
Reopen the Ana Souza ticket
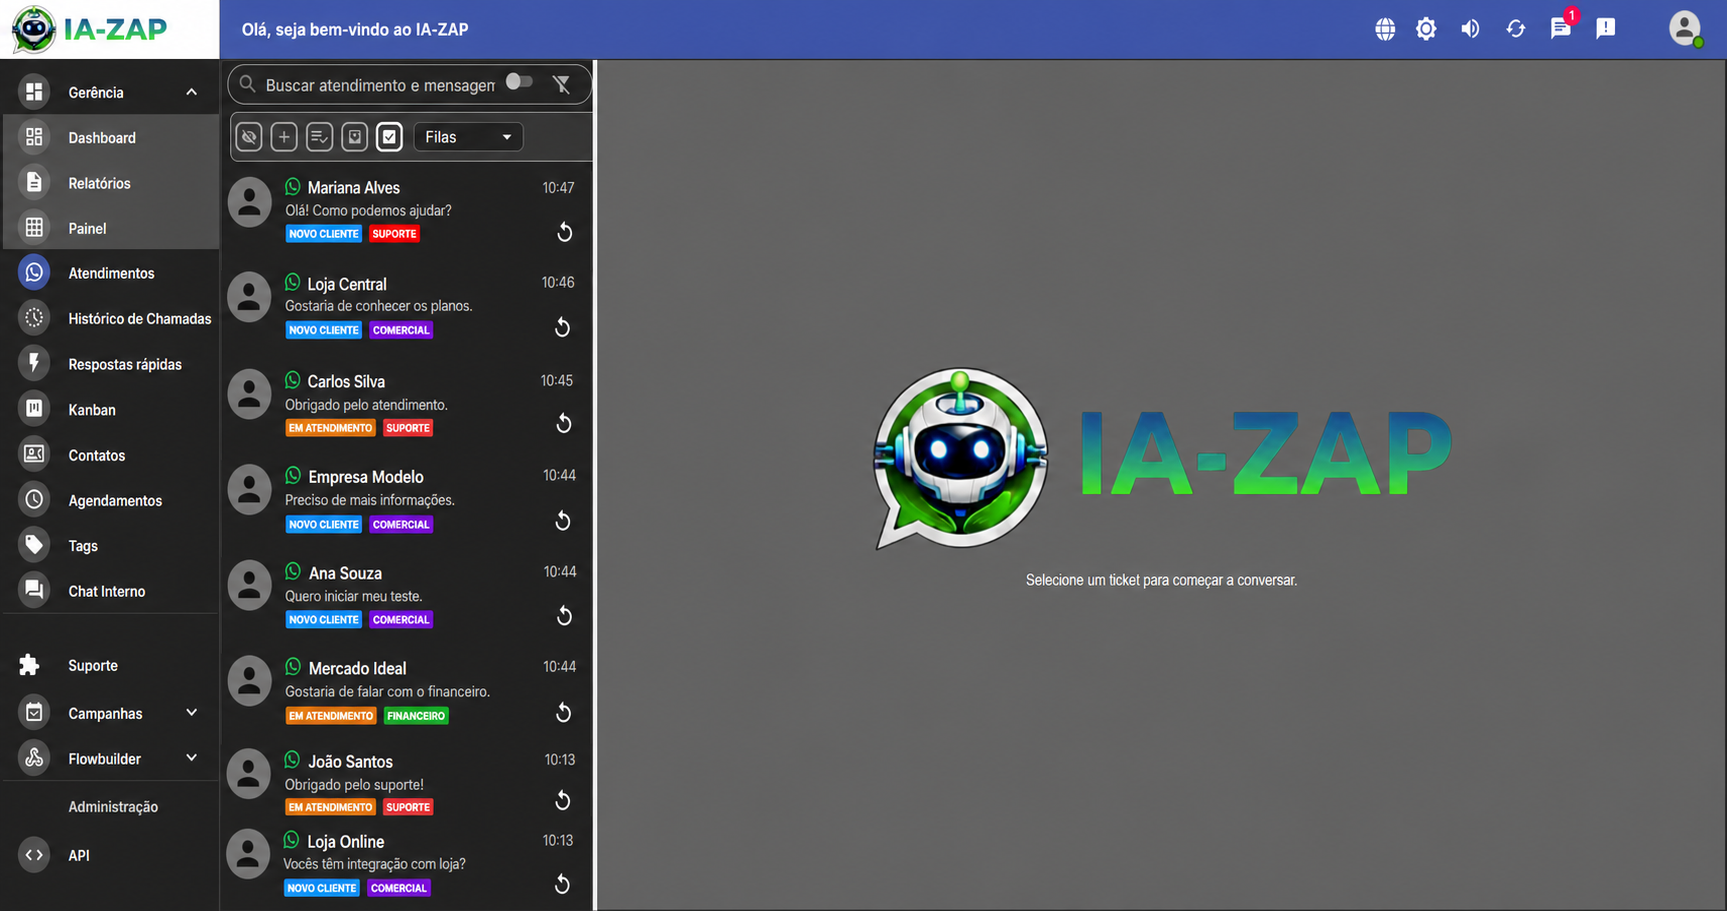click(x=564, y=616)
